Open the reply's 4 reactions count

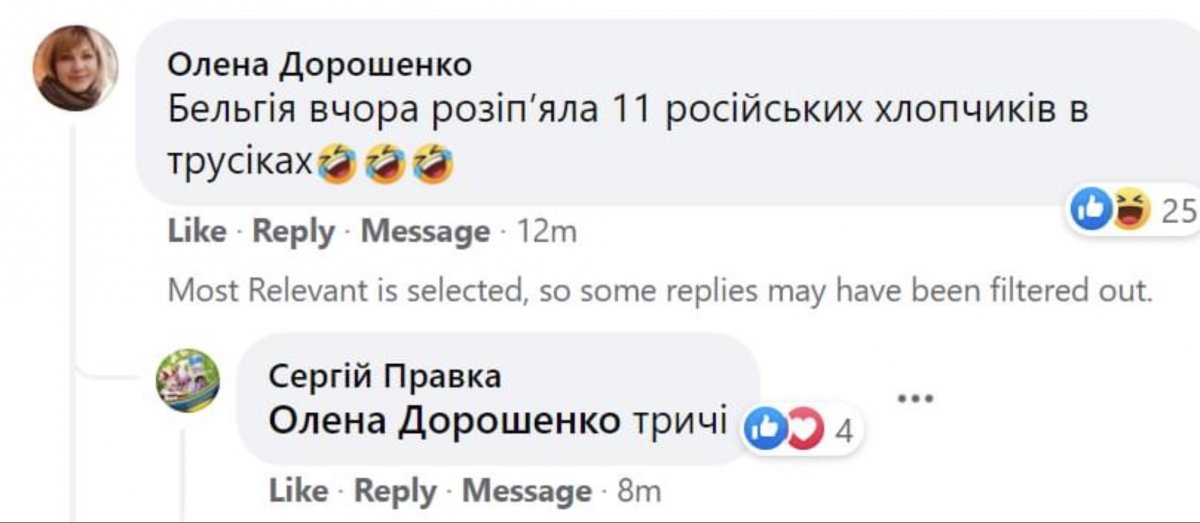844,431
